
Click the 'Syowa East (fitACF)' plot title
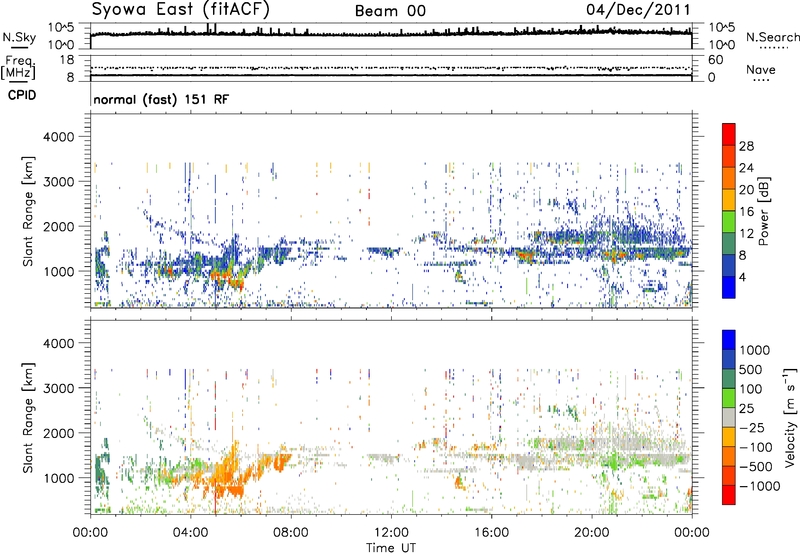coord(180,10)
